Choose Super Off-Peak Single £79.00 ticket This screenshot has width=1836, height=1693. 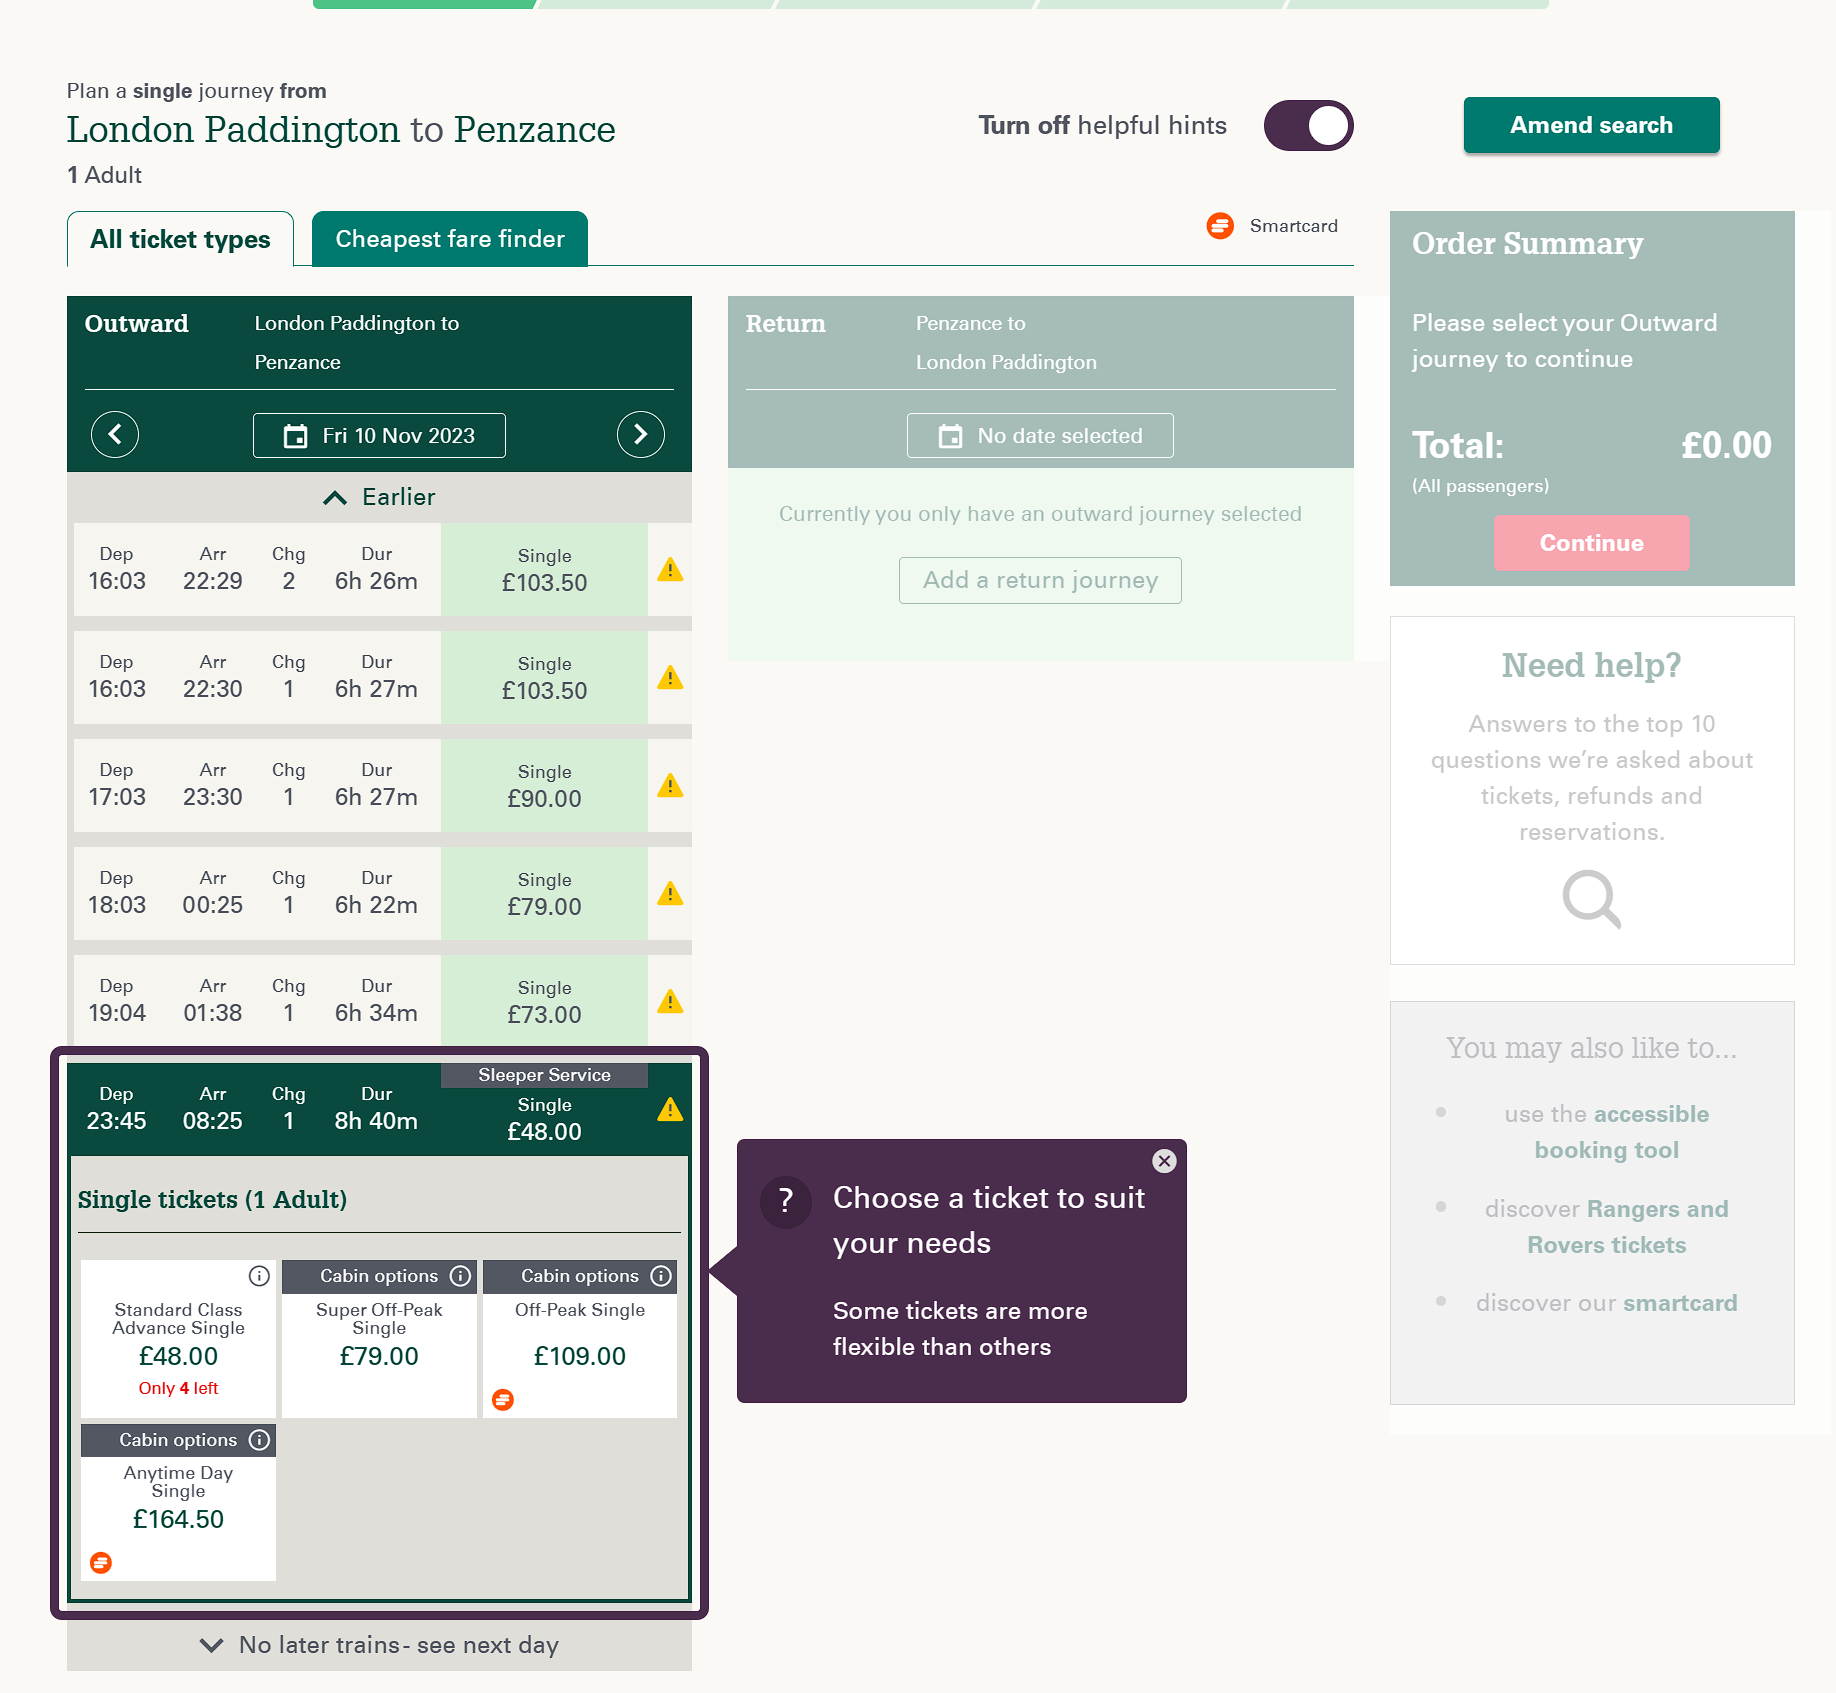click(379, 1339)
